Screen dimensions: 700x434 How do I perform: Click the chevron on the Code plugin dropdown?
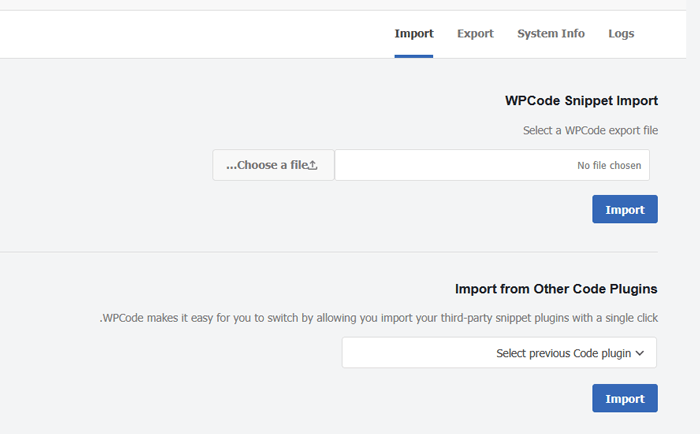coord(640,353)
